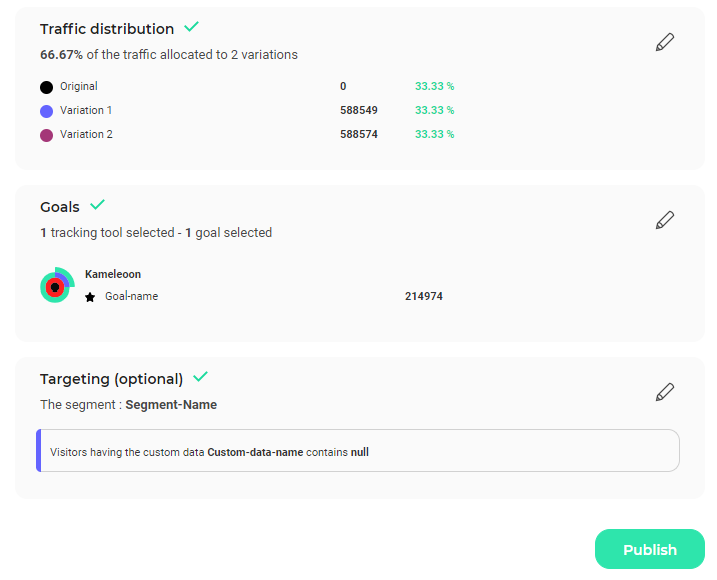Publish the experiment
This screenshot has height=580, width=717.
[x=649, y=549]
